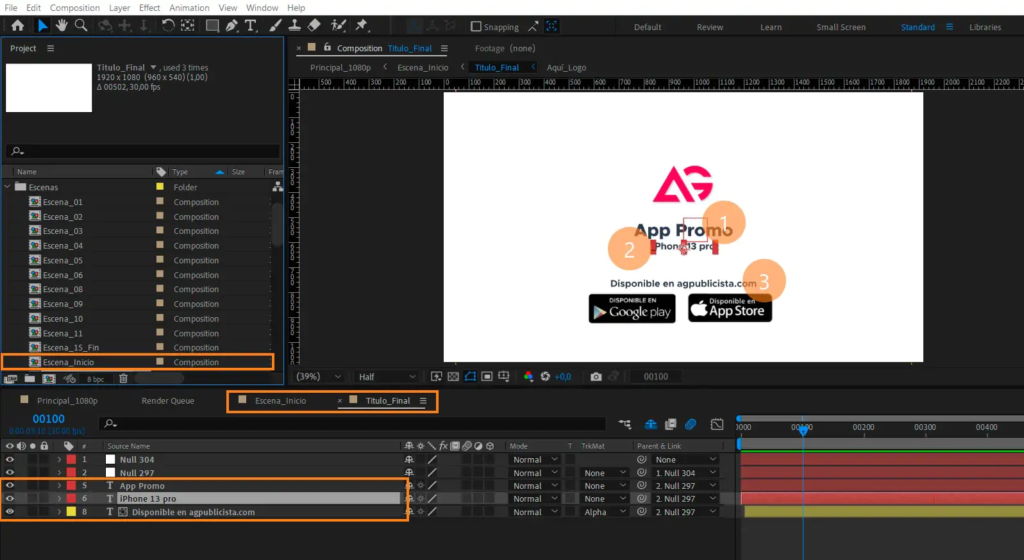Open the Libraries workspace
The width and height of the screenshot is (1024, 560).
click(985, 27)
